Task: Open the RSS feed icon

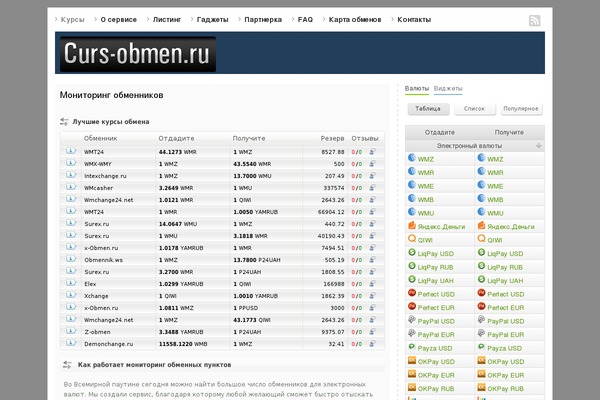Action: 534,20
